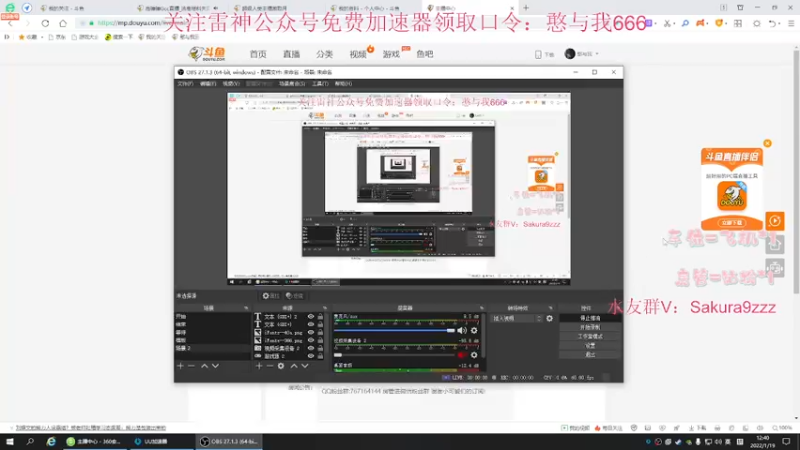Open the 下载 link in Douyu header

(x=544, y=54)
